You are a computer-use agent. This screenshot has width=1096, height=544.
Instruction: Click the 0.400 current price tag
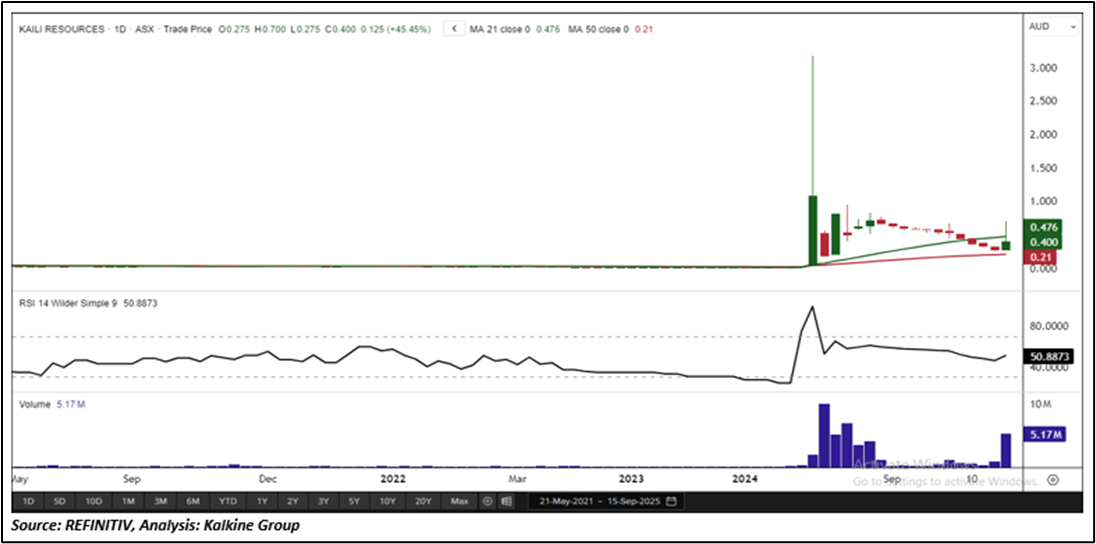pos(1044,242)
